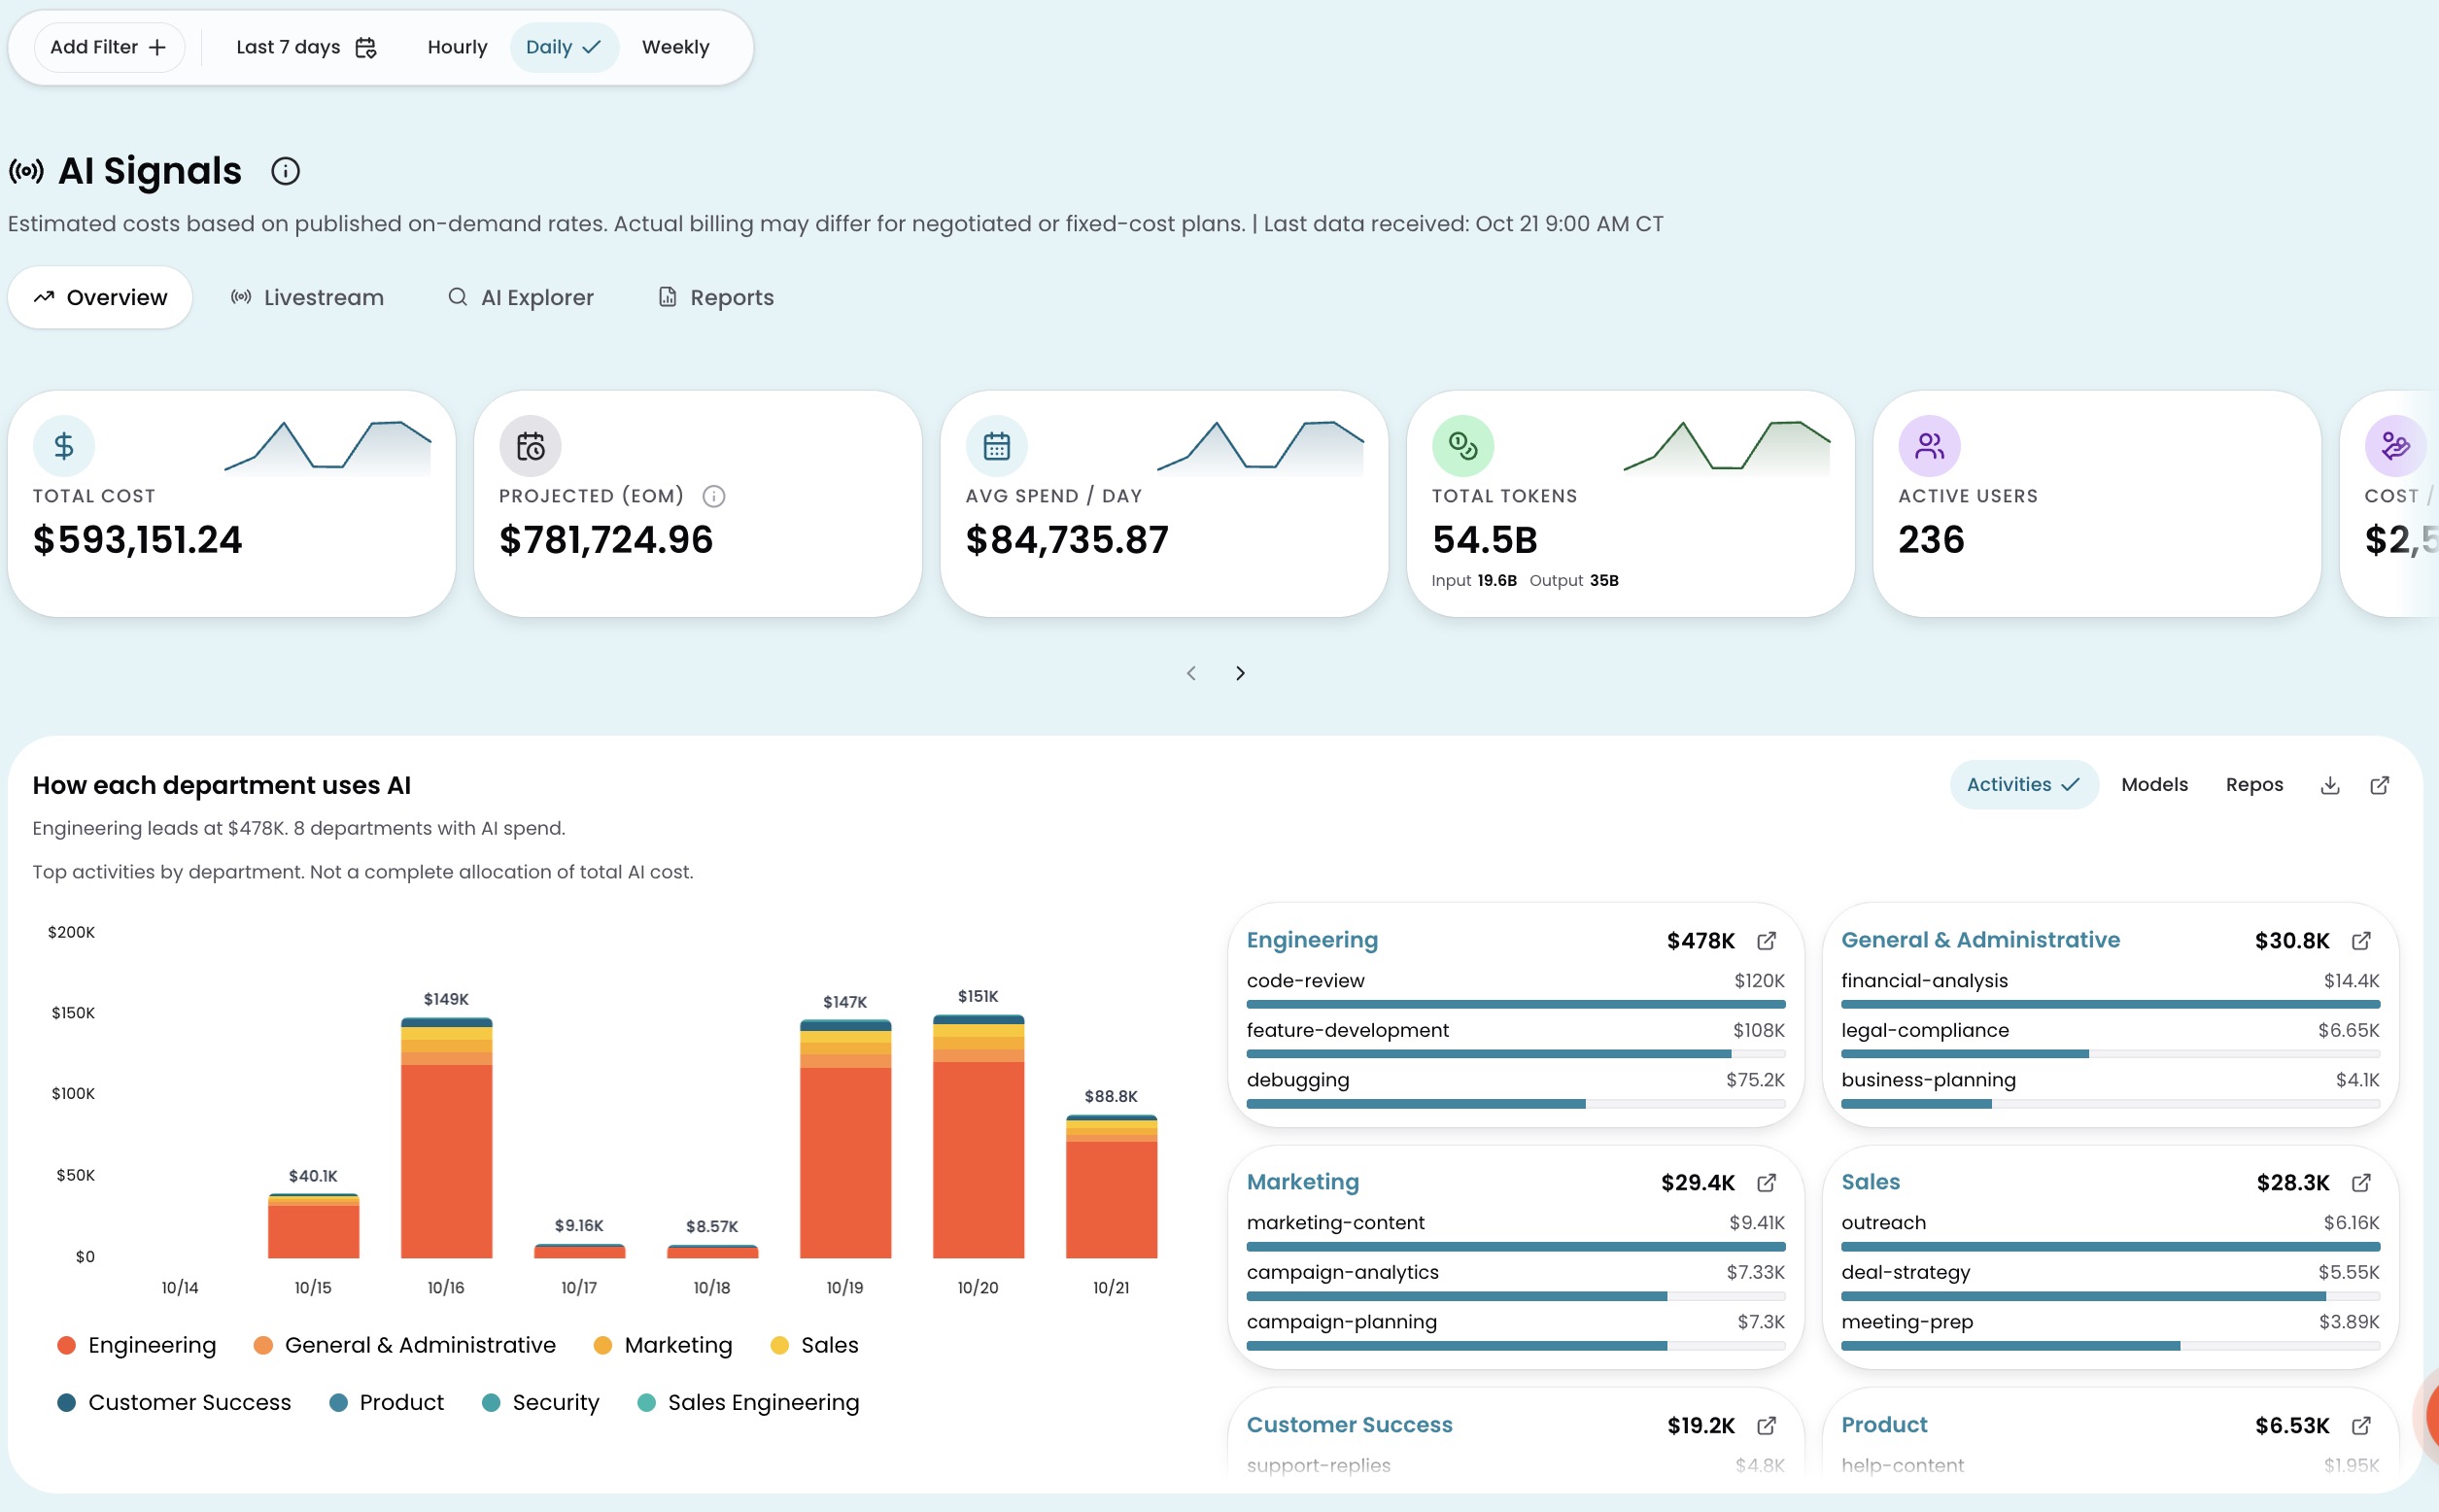This screenshot has height=1512, width=2439.
Task: Select Weekly granularity
Action: click(675, 47)
